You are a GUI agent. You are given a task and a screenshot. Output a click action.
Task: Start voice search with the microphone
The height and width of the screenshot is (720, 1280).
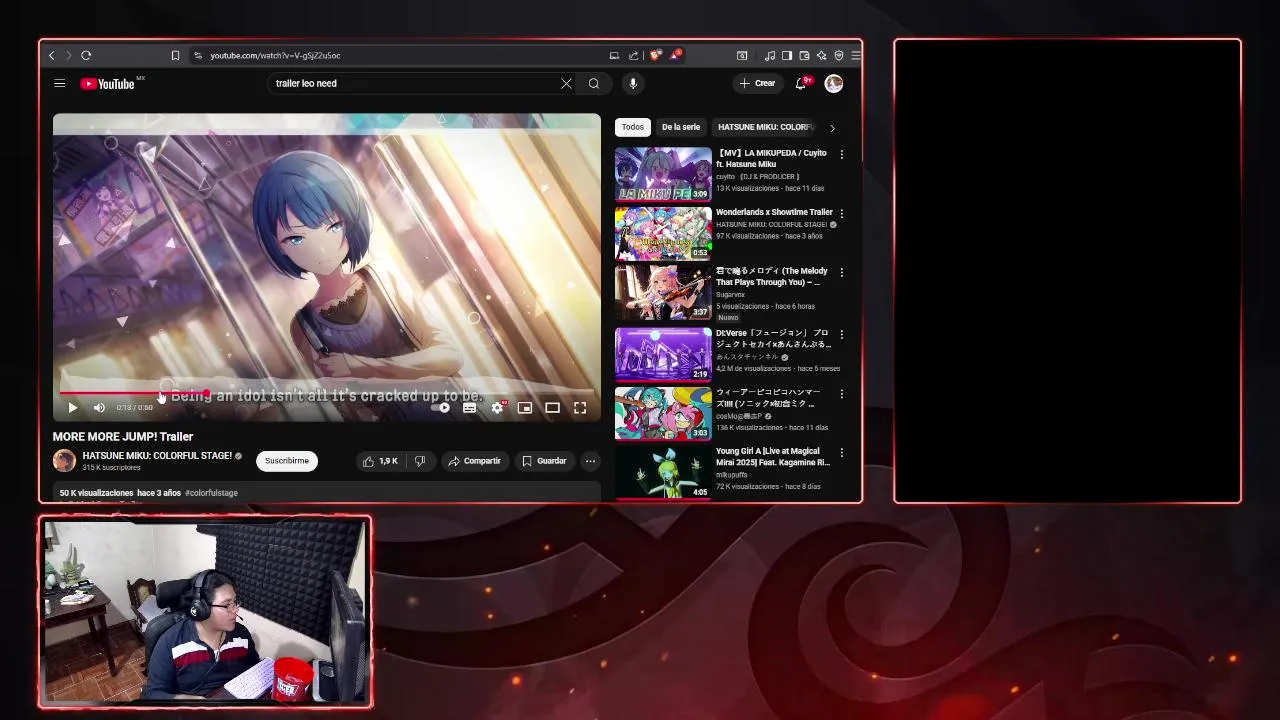pos(633,84)
